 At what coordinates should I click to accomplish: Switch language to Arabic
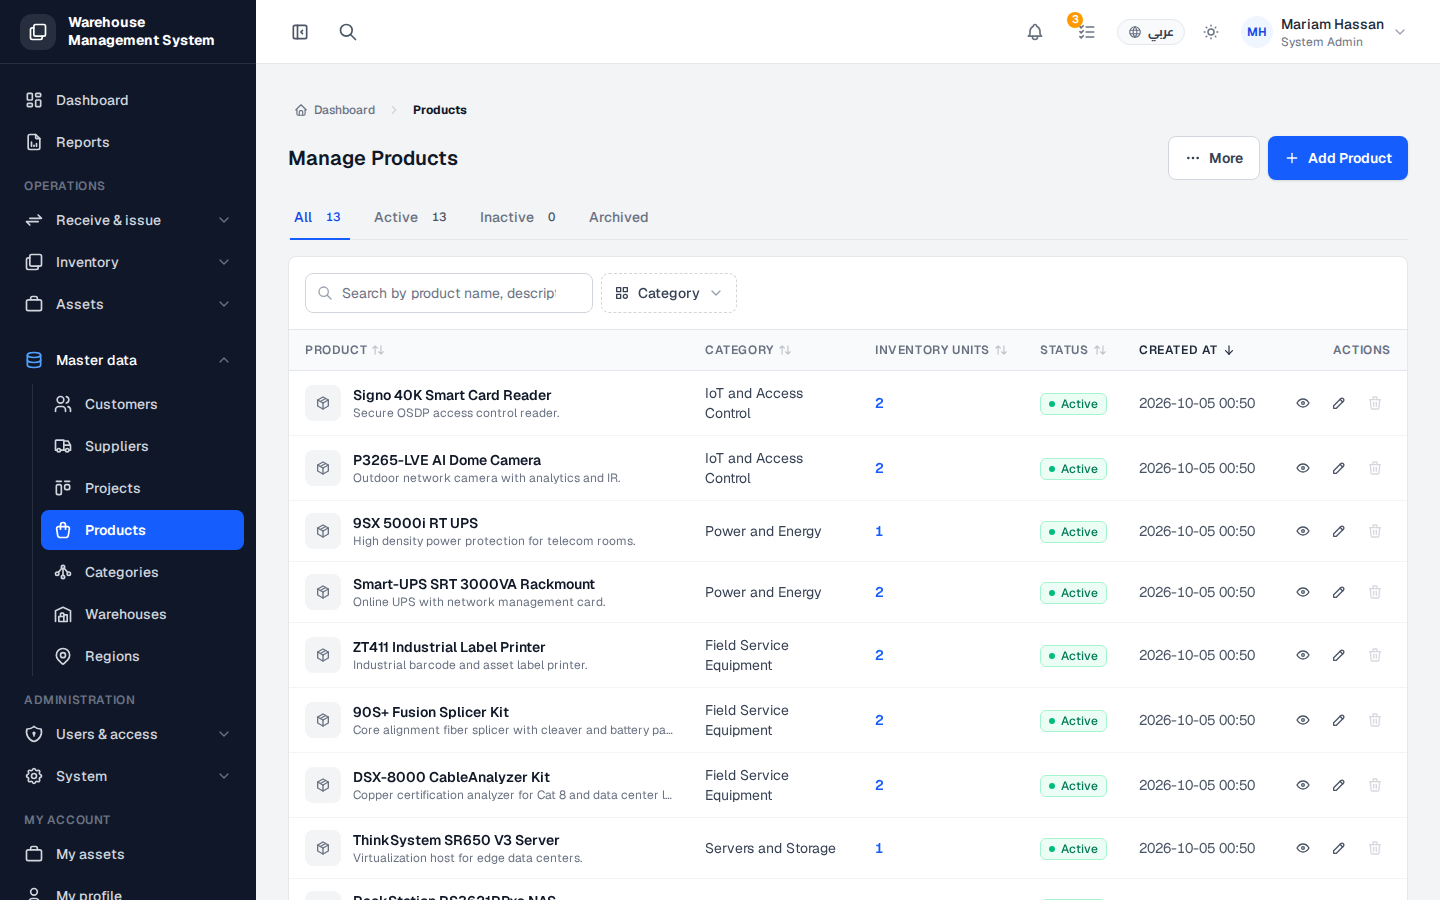click(x=1151, y=32)
